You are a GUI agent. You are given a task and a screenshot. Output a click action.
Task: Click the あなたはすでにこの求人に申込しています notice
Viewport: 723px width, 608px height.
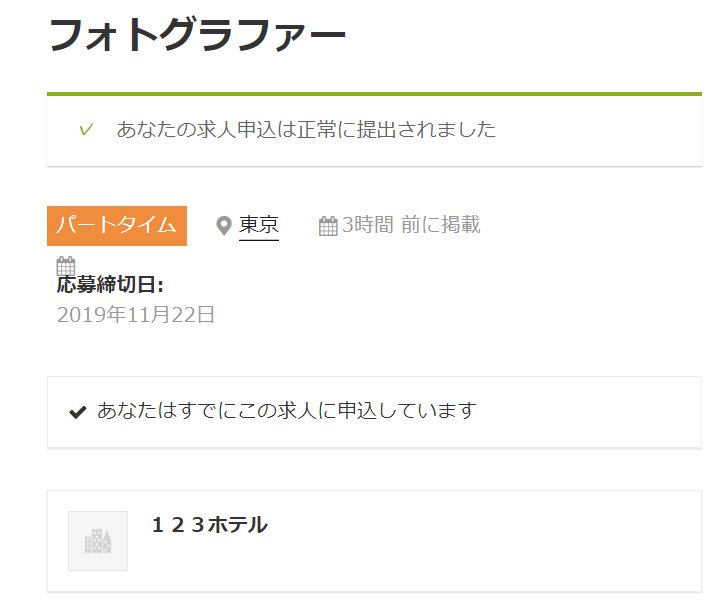(x=286, y=411)
